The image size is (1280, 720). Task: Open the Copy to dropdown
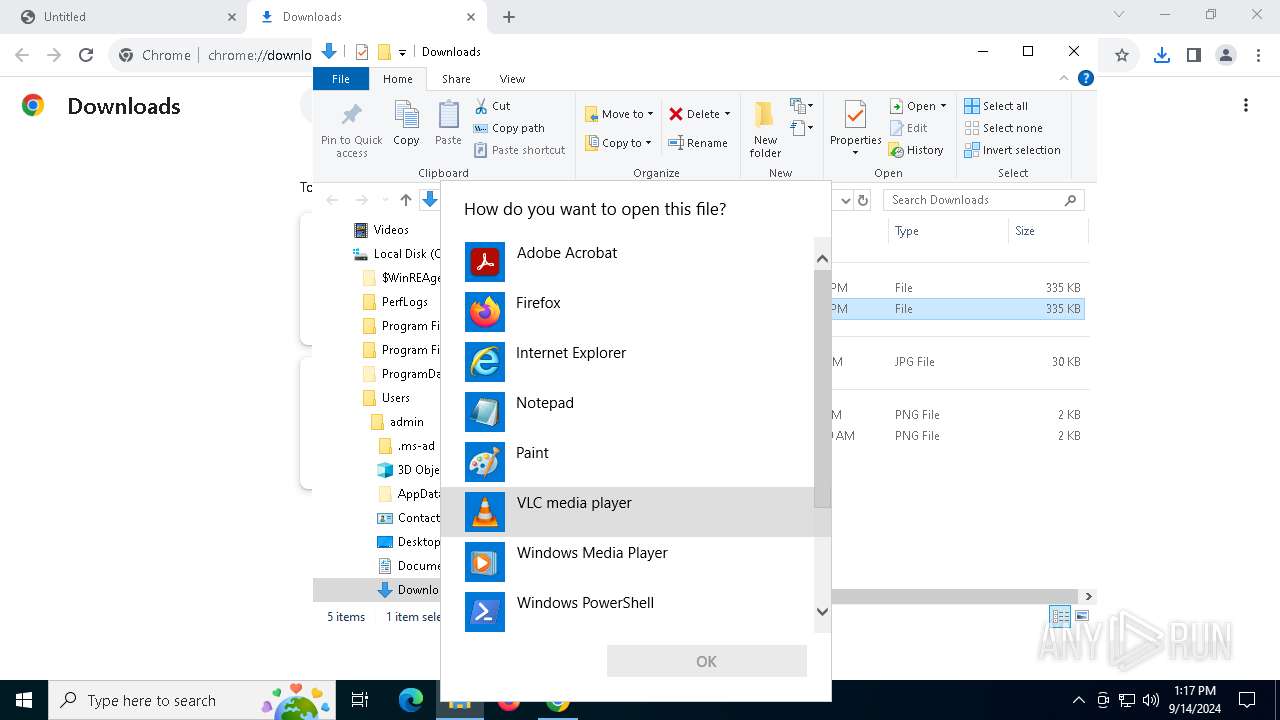tap(618, 143)
